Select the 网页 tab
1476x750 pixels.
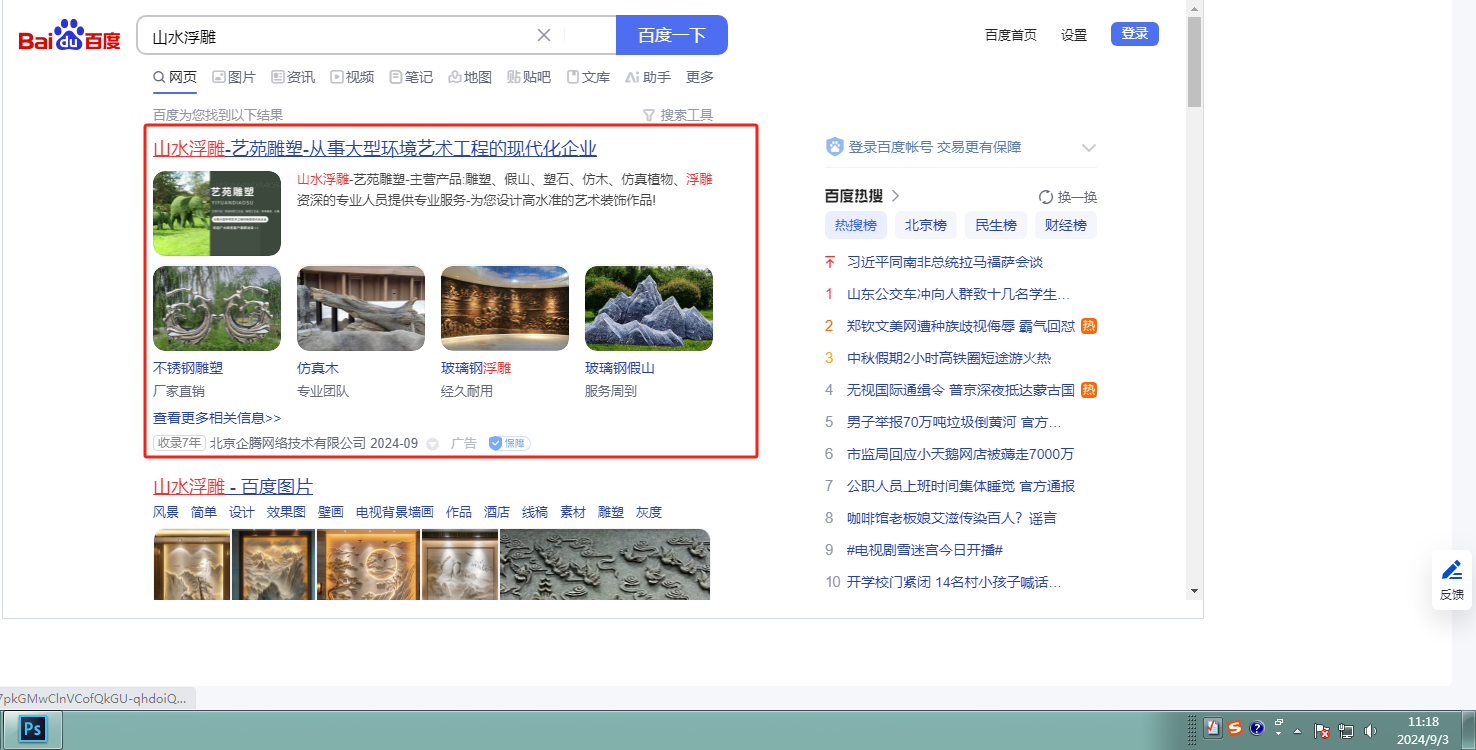click(175, 77)
